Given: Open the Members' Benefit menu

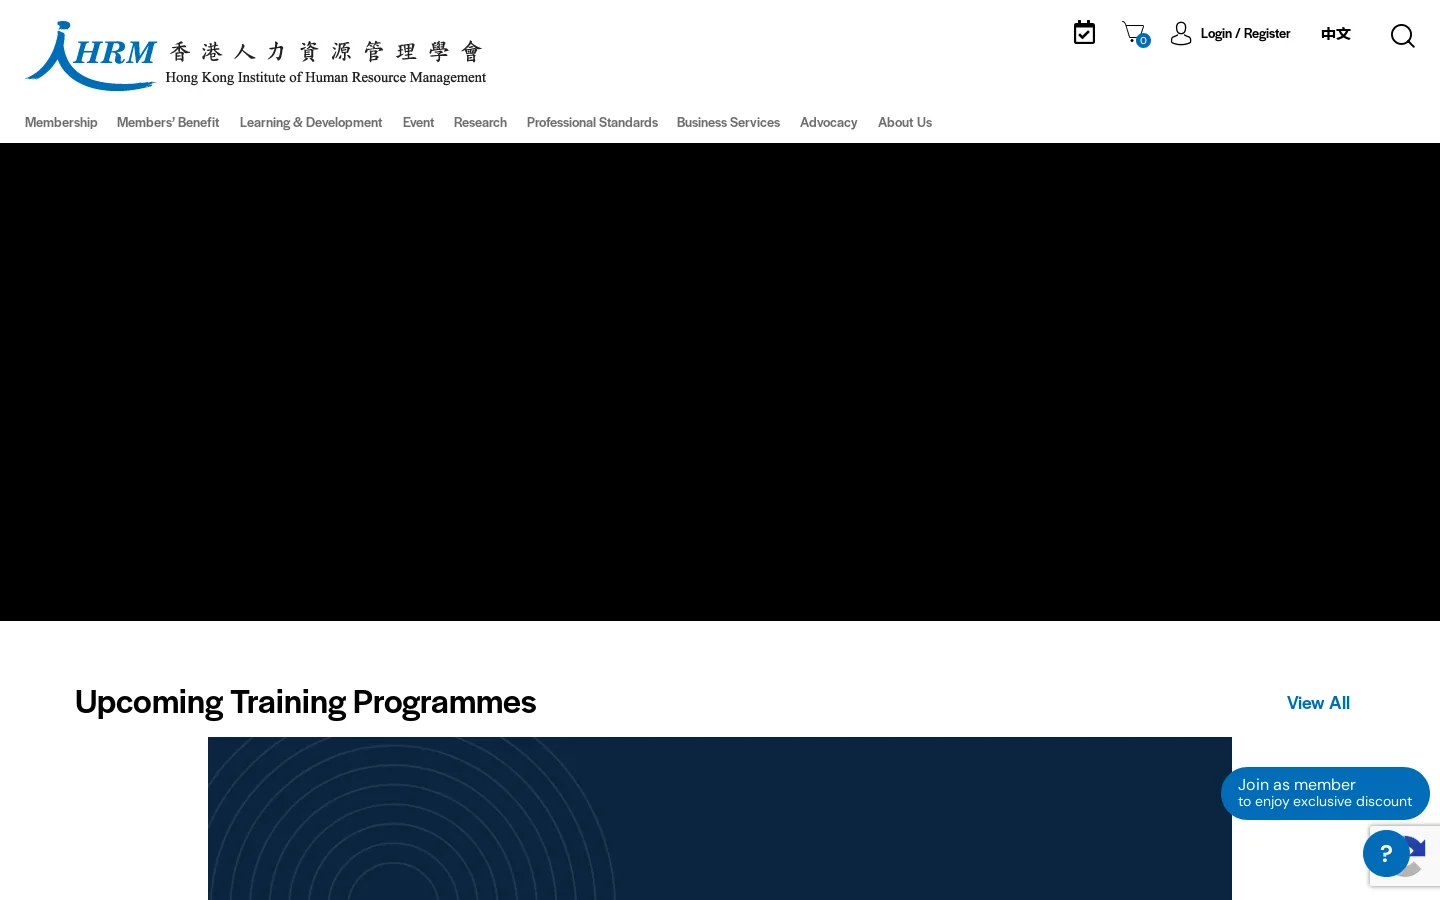Looking at the screenshot, I should click(168, 123).
